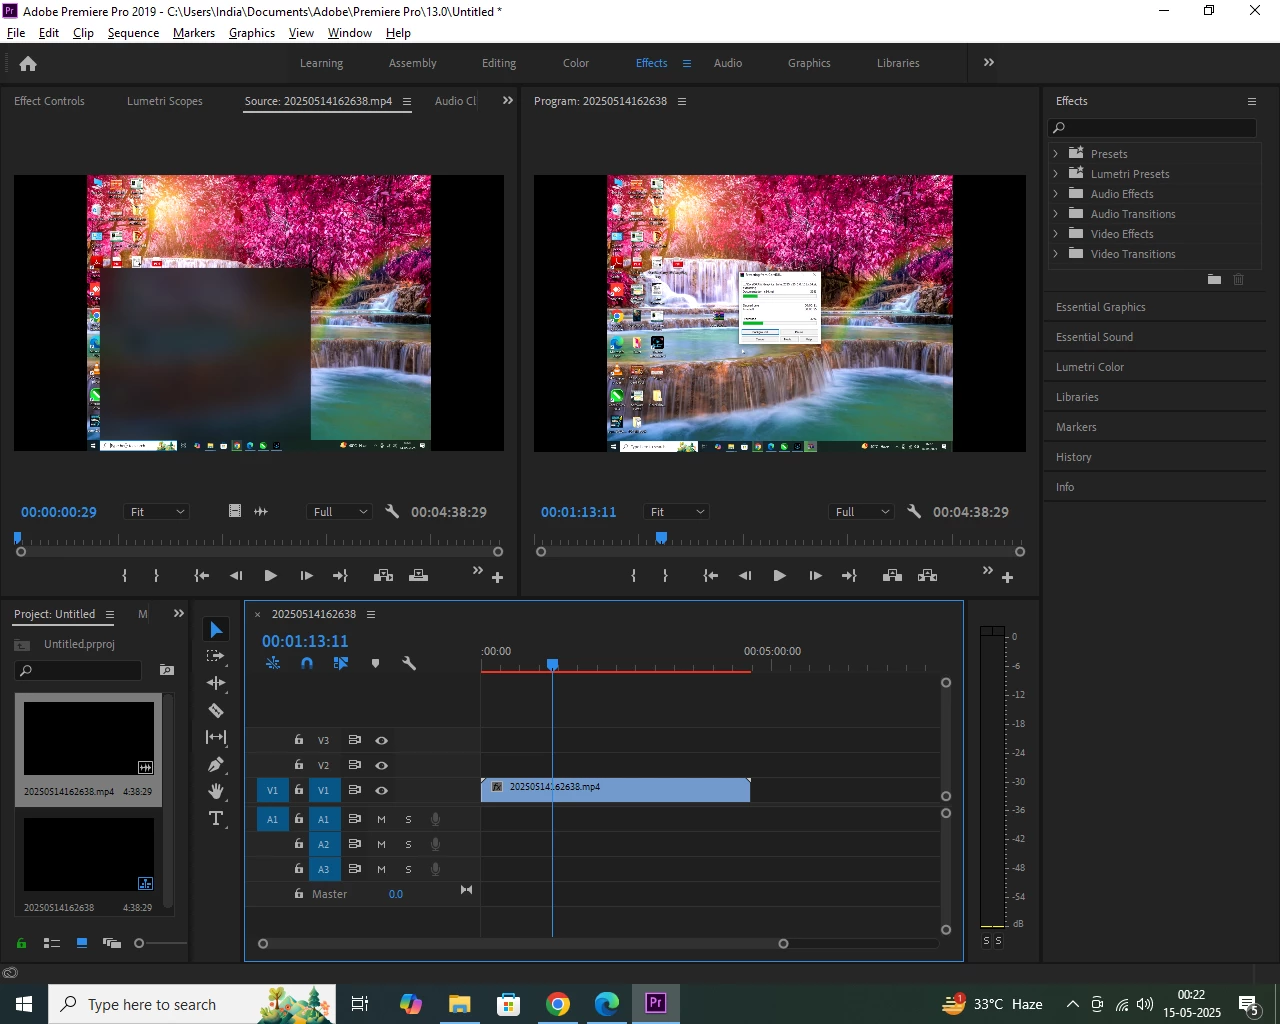Adjust Project panel thumbnail zoom slider
Viewport: 1280px width, 1024px height.
[x=139, y=943]
